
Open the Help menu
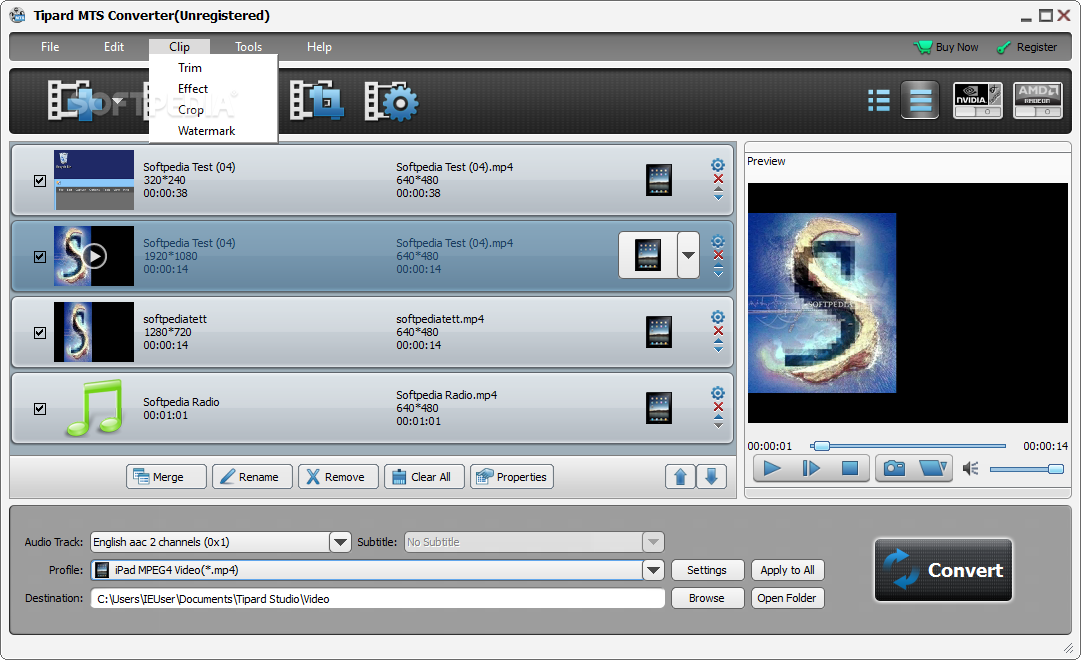click(319, 47)
